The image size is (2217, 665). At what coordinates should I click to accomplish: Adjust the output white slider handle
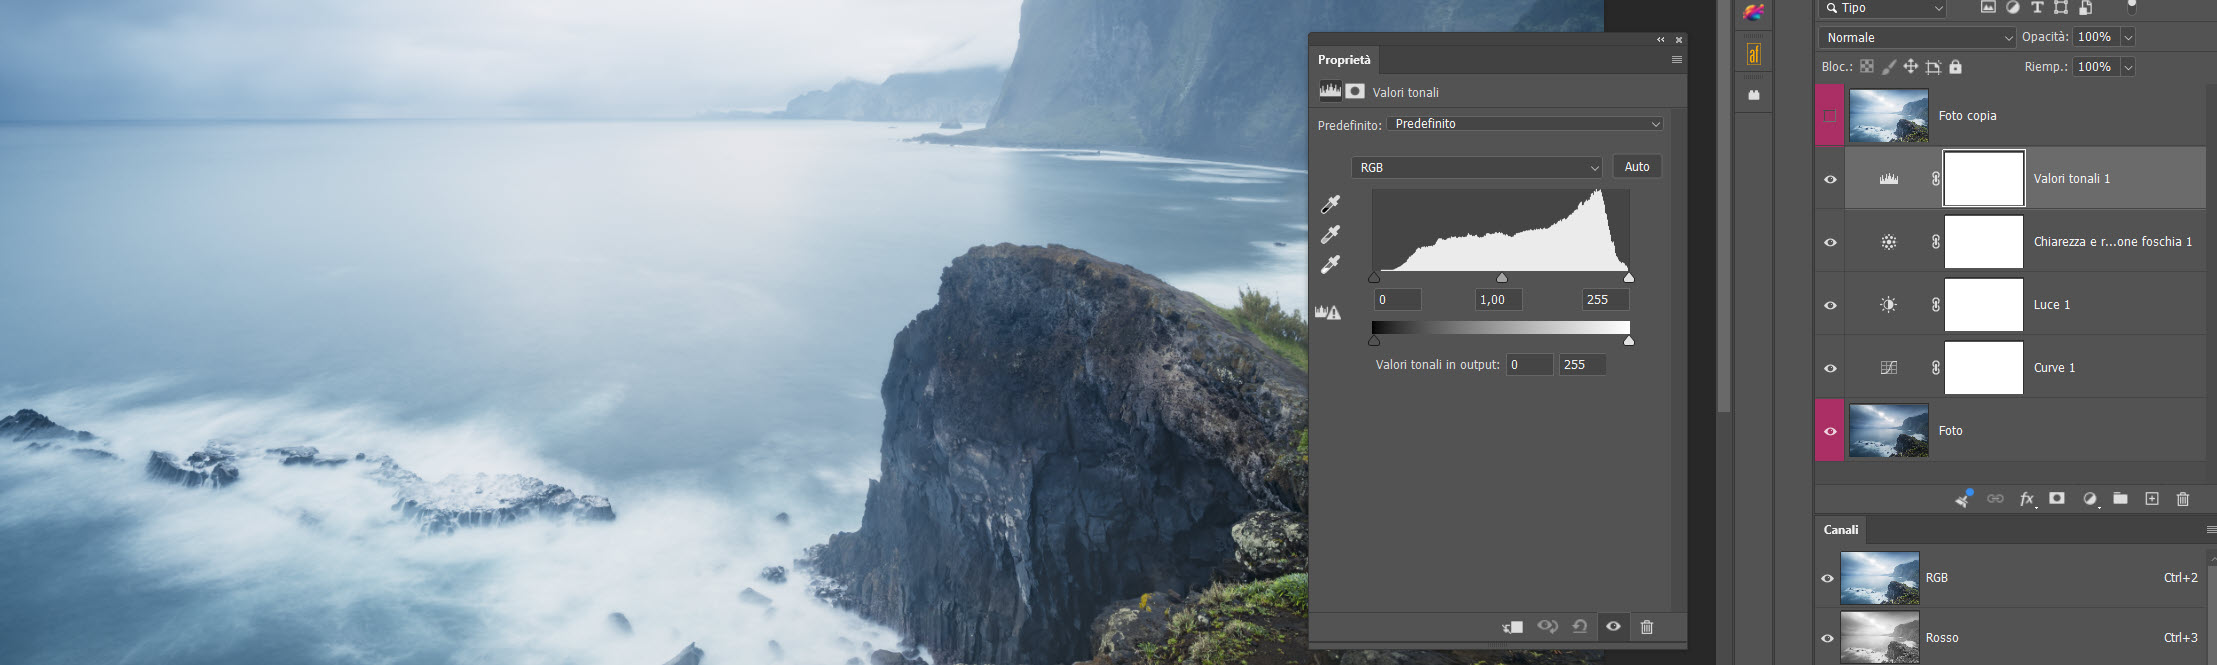click(1629, 341)
